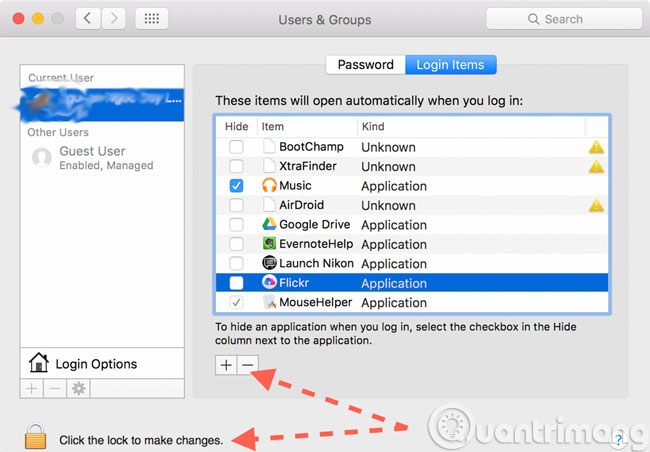Image resolution: width=650 pixels, height=452 pixels.
Task: Click the BootChamp blank document icon
Action: click(269, 146)
